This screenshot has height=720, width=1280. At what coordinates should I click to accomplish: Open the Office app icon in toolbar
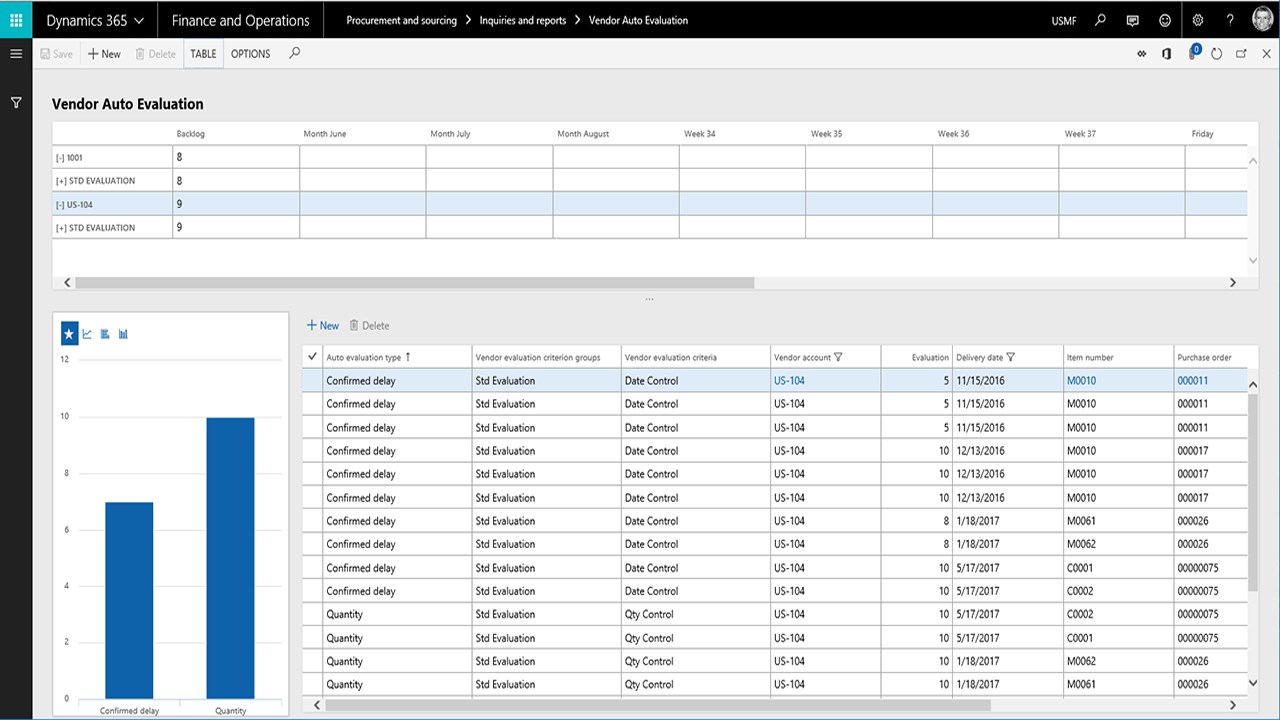click(1166, 54)
